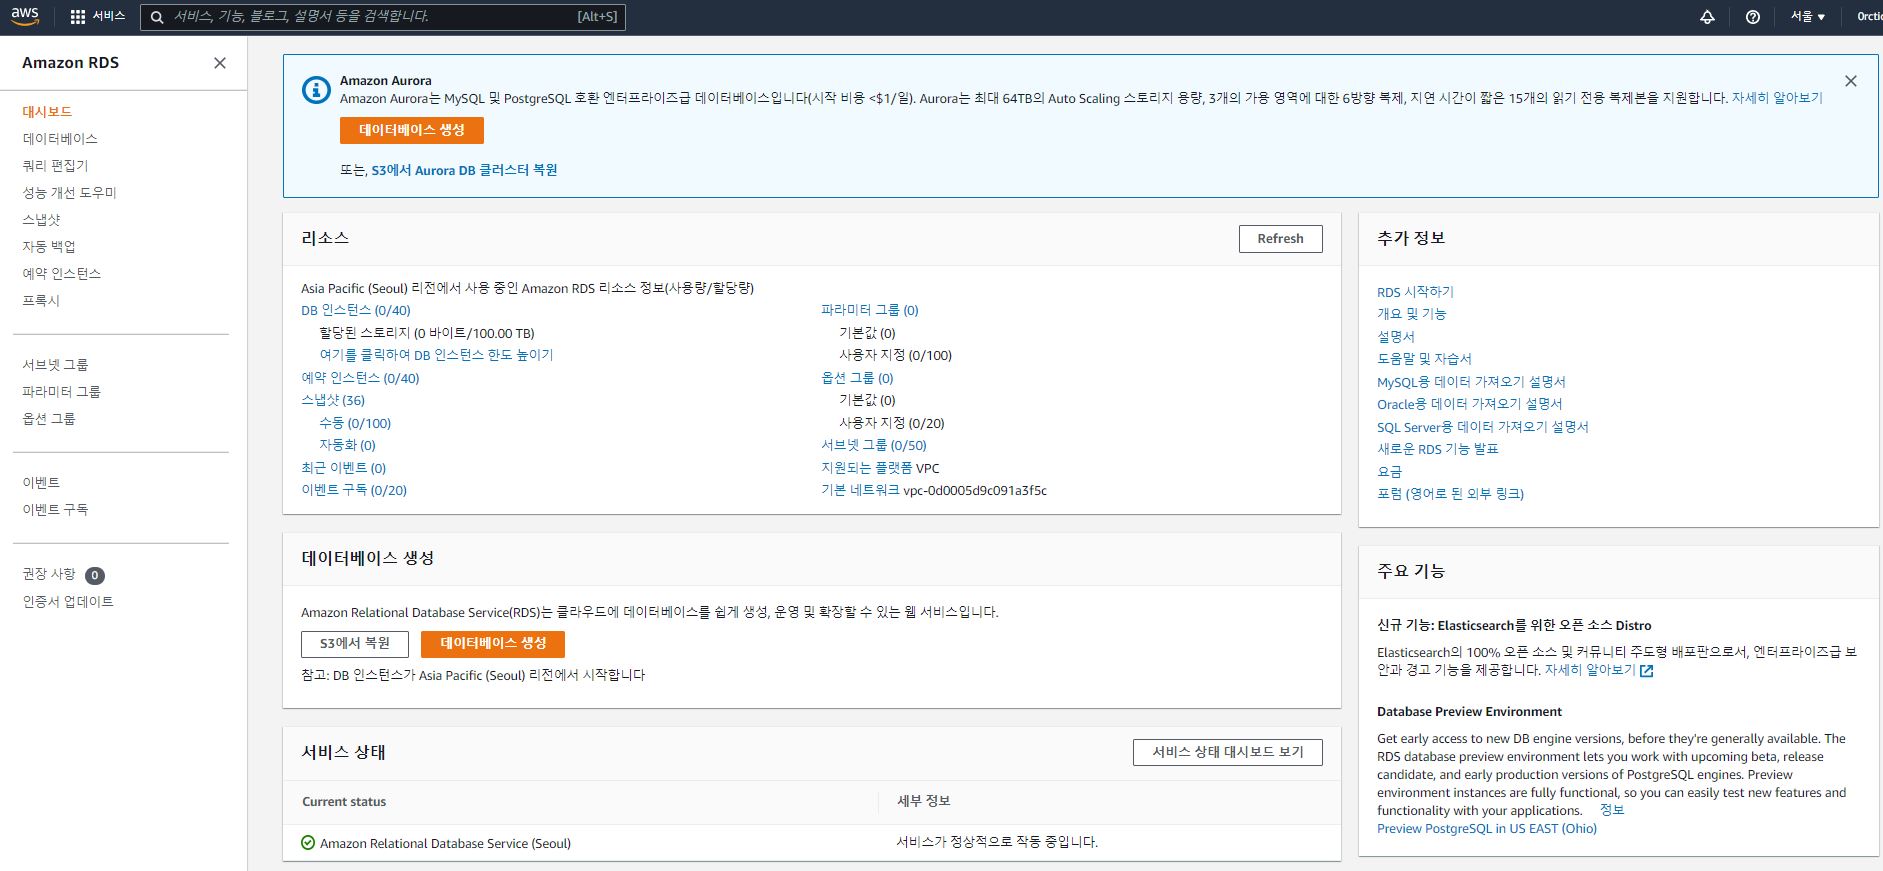Click the AWS logo home icon
The width and height of the screenshot is (1883, 871).
pyautogui.click(x=25, y=16)
